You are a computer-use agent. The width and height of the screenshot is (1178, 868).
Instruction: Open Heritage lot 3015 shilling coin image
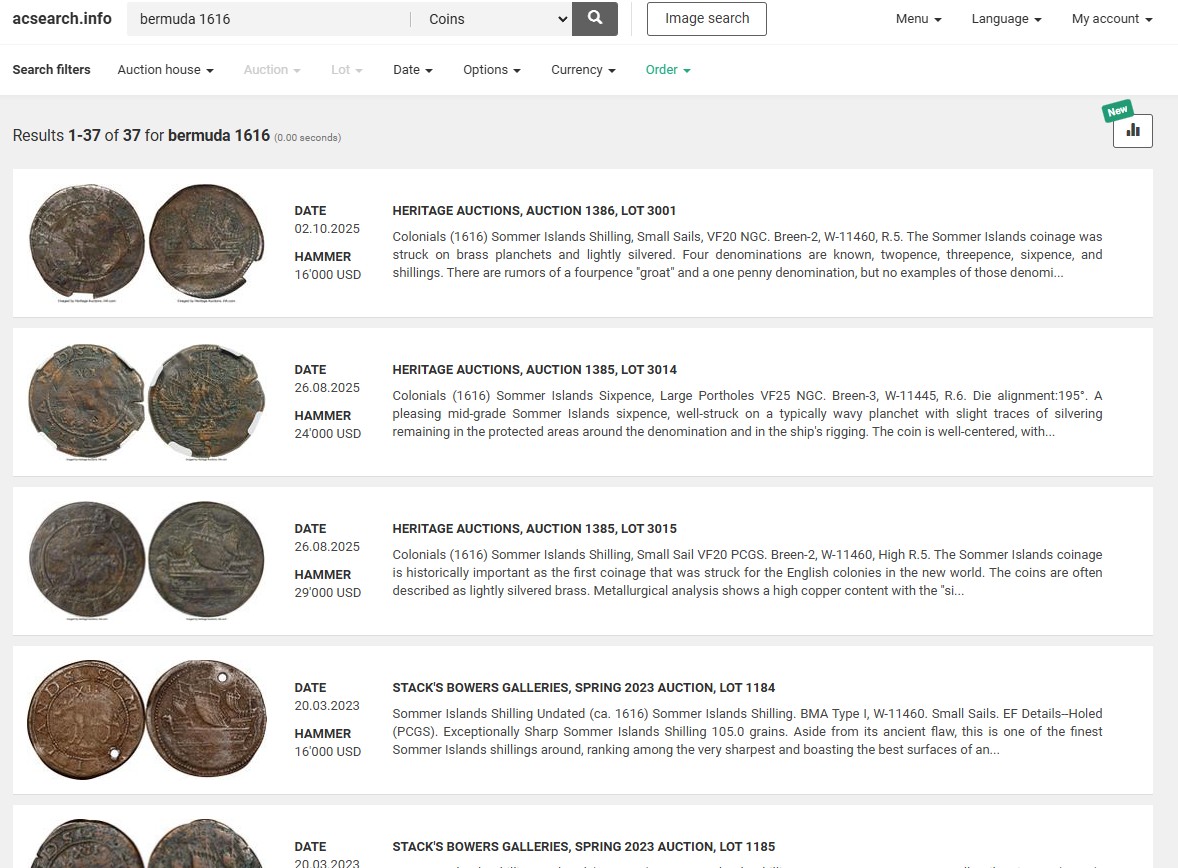coord(147,560)
